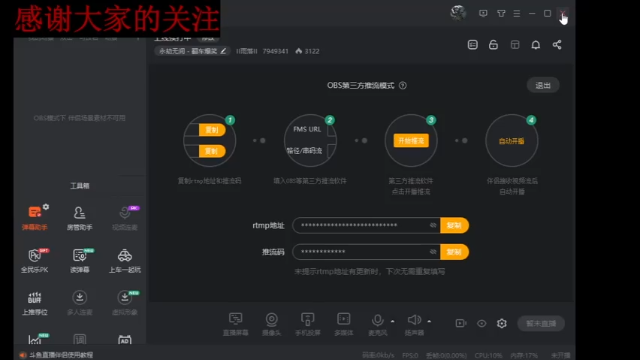Click the help question mark next to OBS mode title

tap(402, 85)
